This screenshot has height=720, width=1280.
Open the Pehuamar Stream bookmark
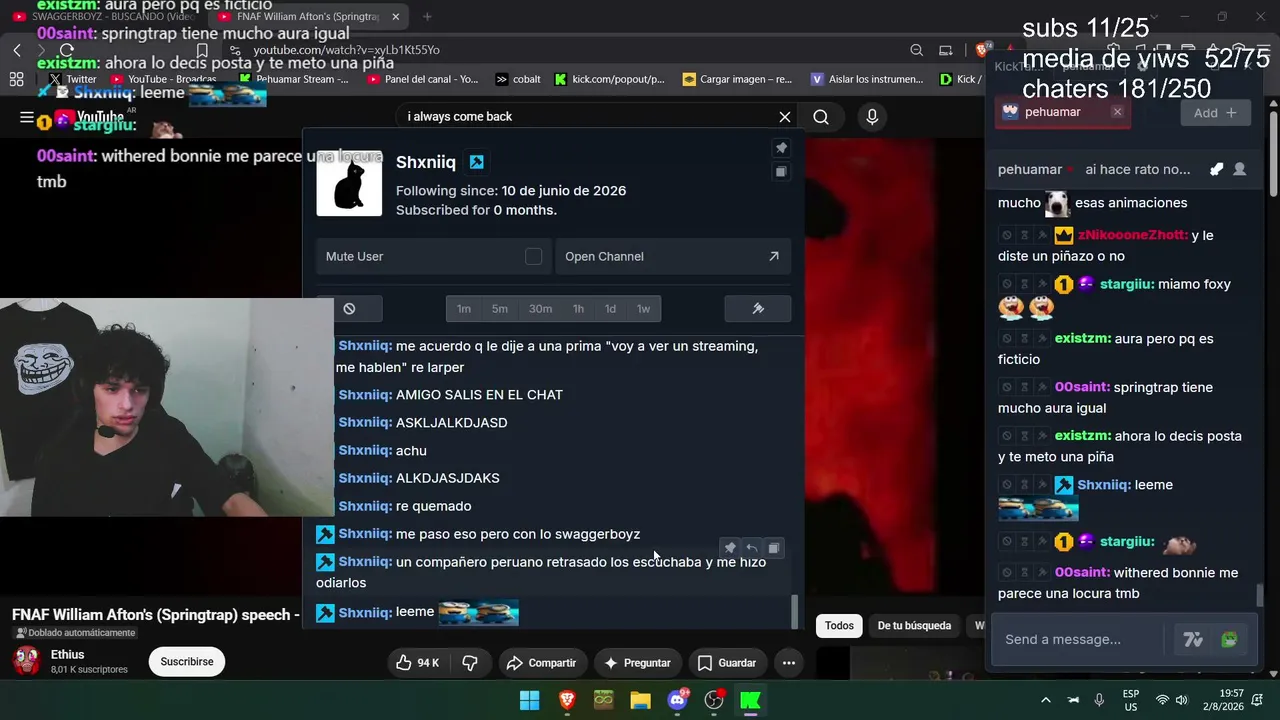[293, 79]
